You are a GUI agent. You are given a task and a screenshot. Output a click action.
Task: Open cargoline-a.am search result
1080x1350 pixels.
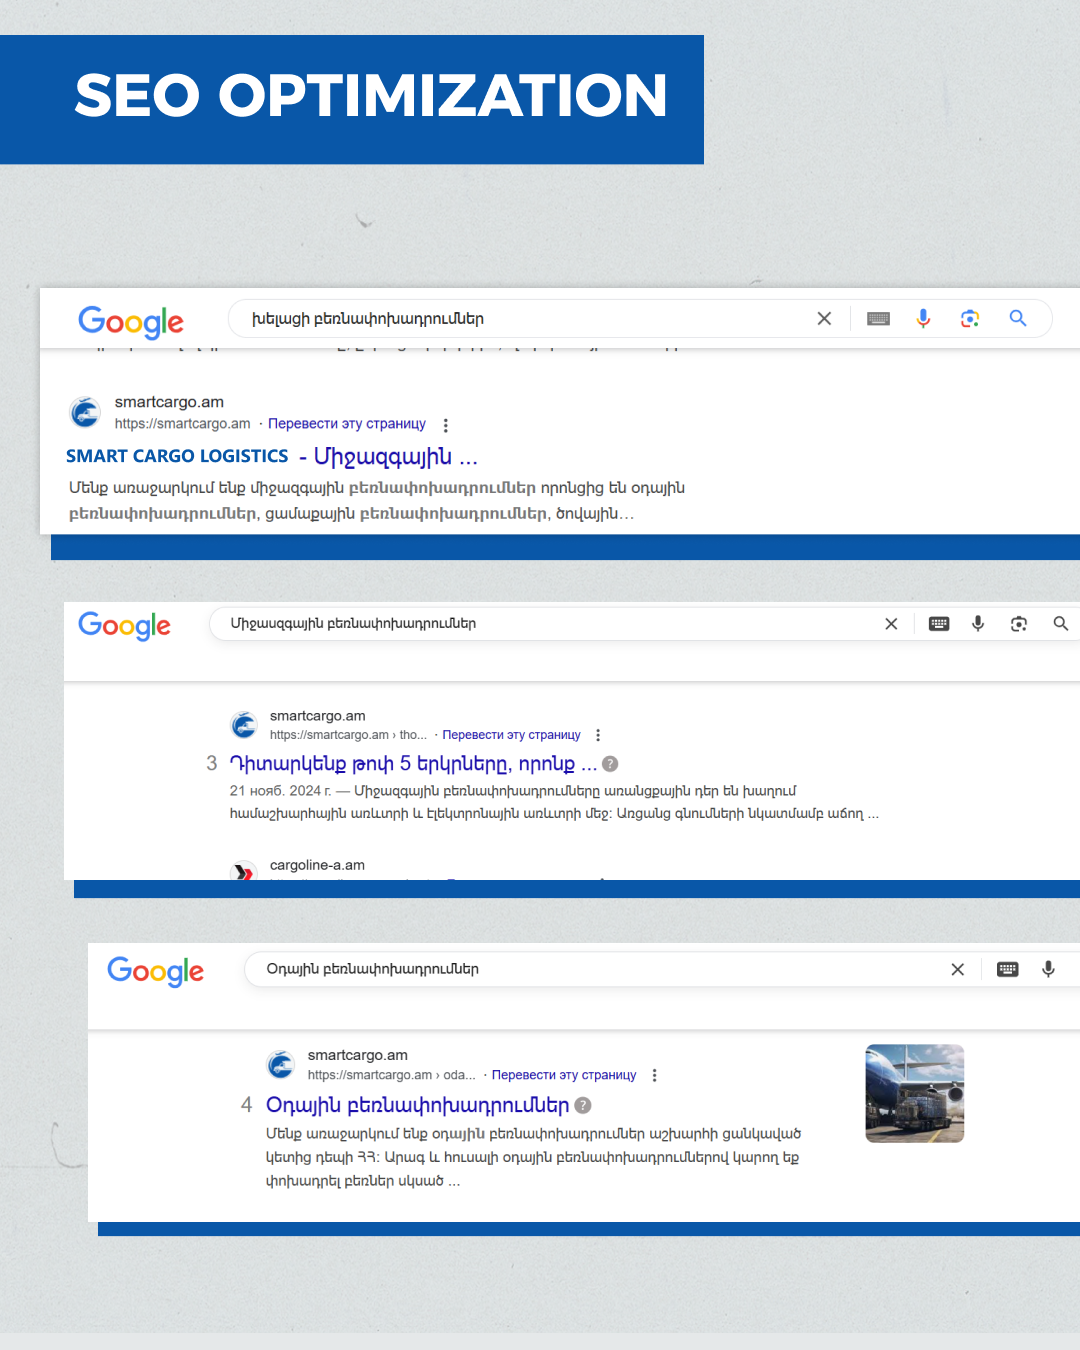pyautogui.click(x=317, y=865)
